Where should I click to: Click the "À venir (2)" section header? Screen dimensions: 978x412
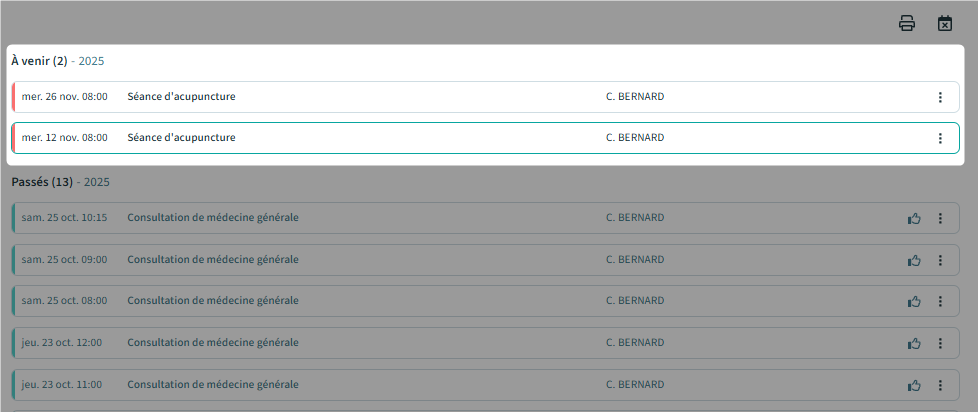pos(40,61)
